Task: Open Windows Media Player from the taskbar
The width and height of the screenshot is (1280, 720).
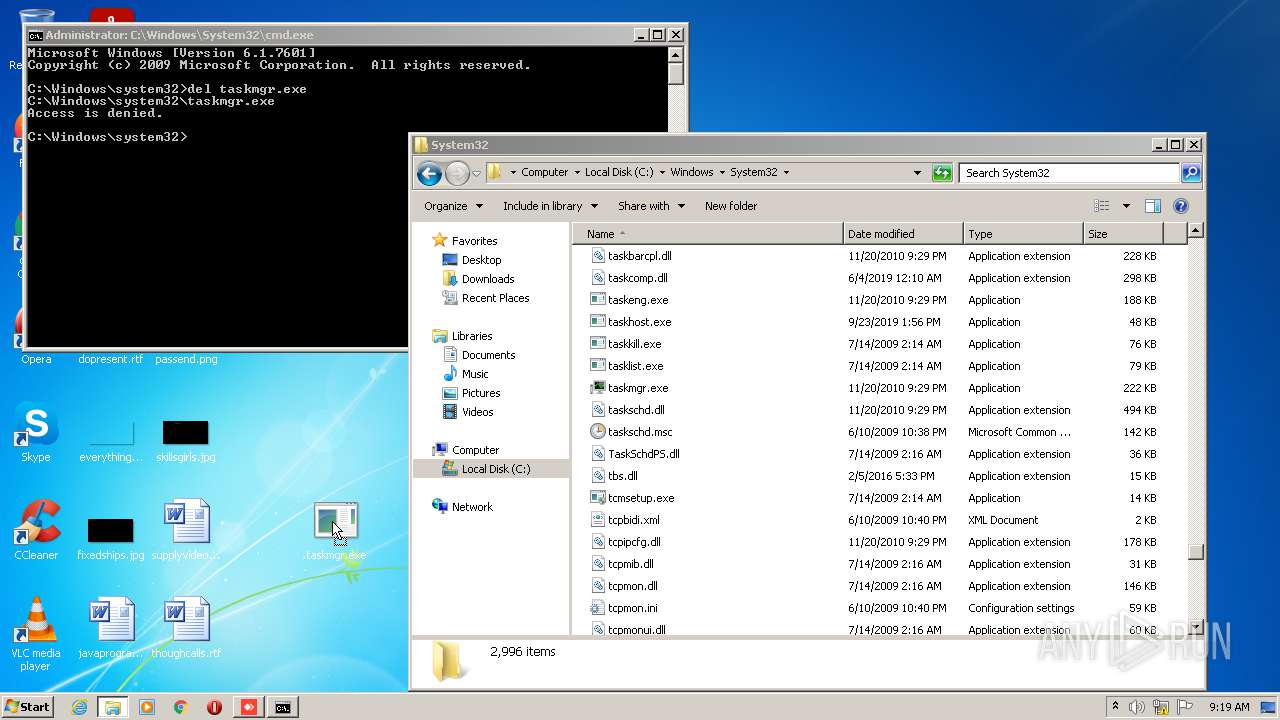Action: [147, 707]
